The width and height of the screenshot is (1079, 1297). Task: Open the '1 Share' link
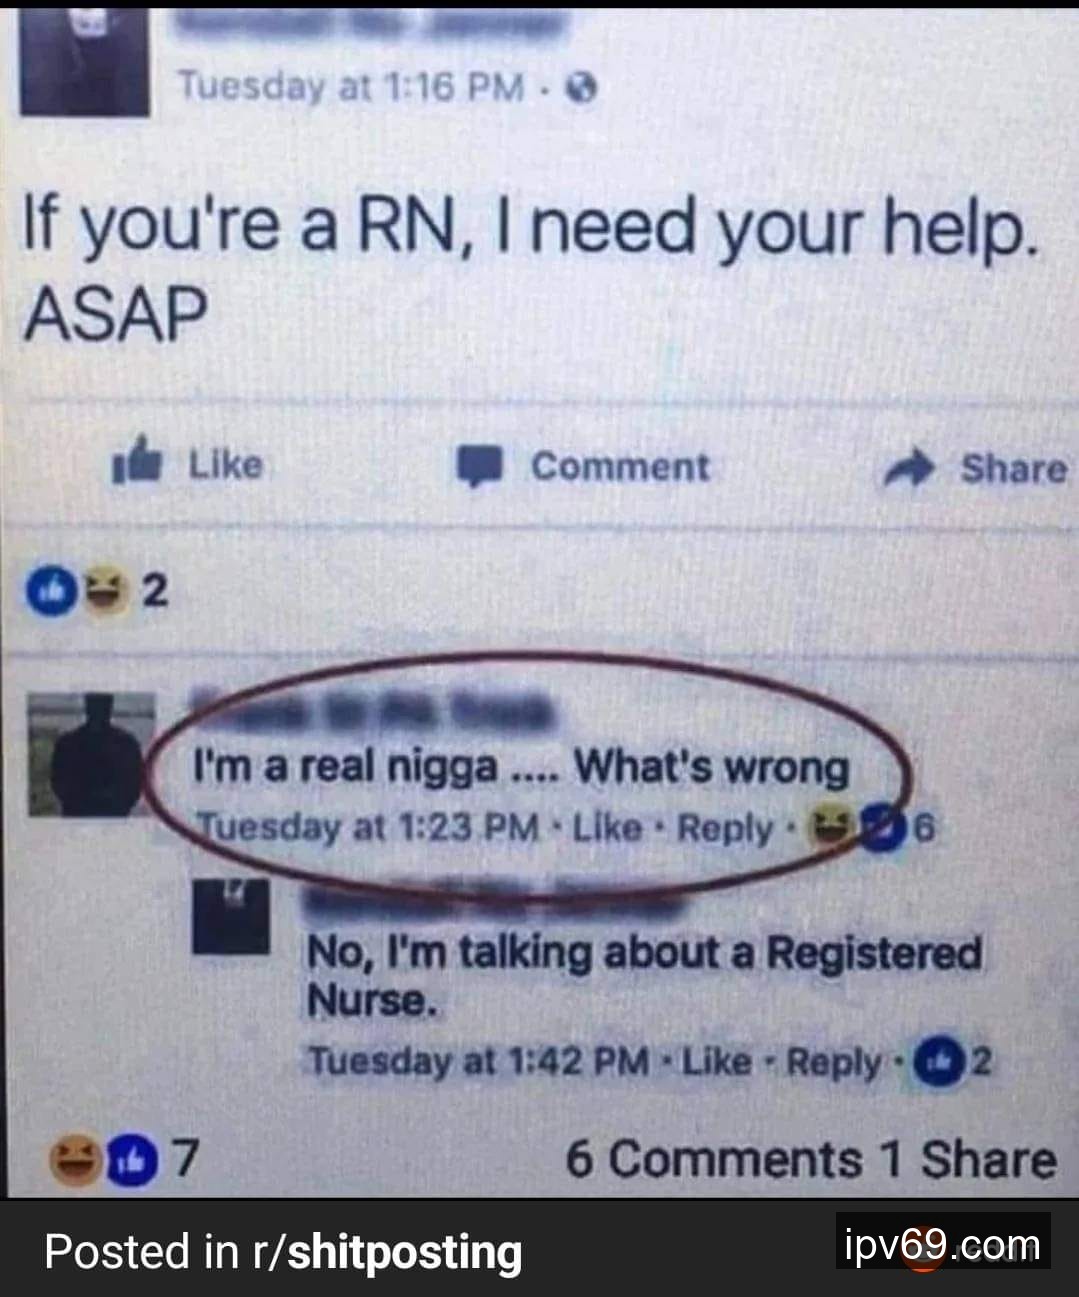[968, 1159]
